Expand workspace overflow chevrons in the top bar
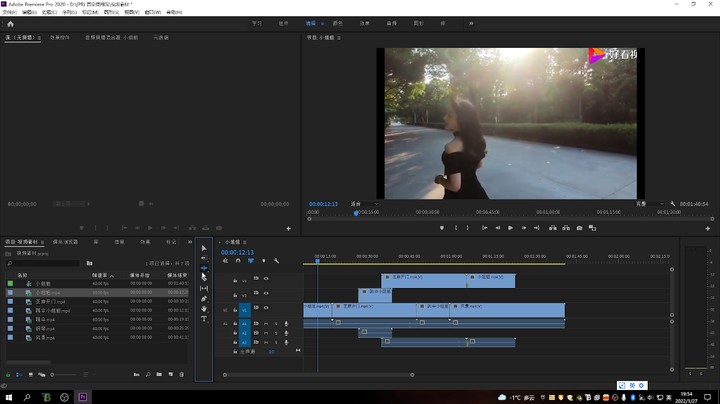This screenshot has width=720, height=404. point(471,23)
